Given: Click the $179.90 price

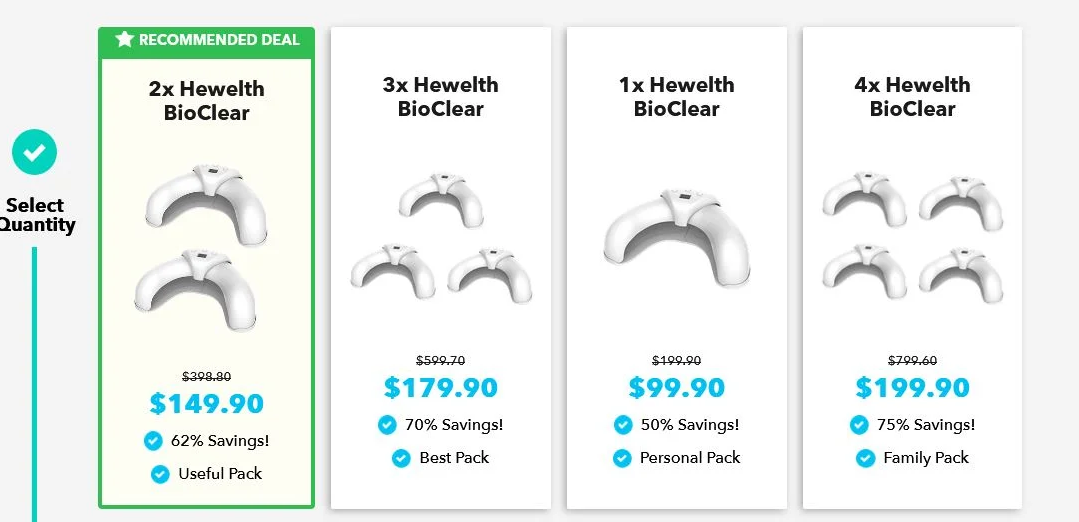Looking at the screenshot, I should click(440, 388).
